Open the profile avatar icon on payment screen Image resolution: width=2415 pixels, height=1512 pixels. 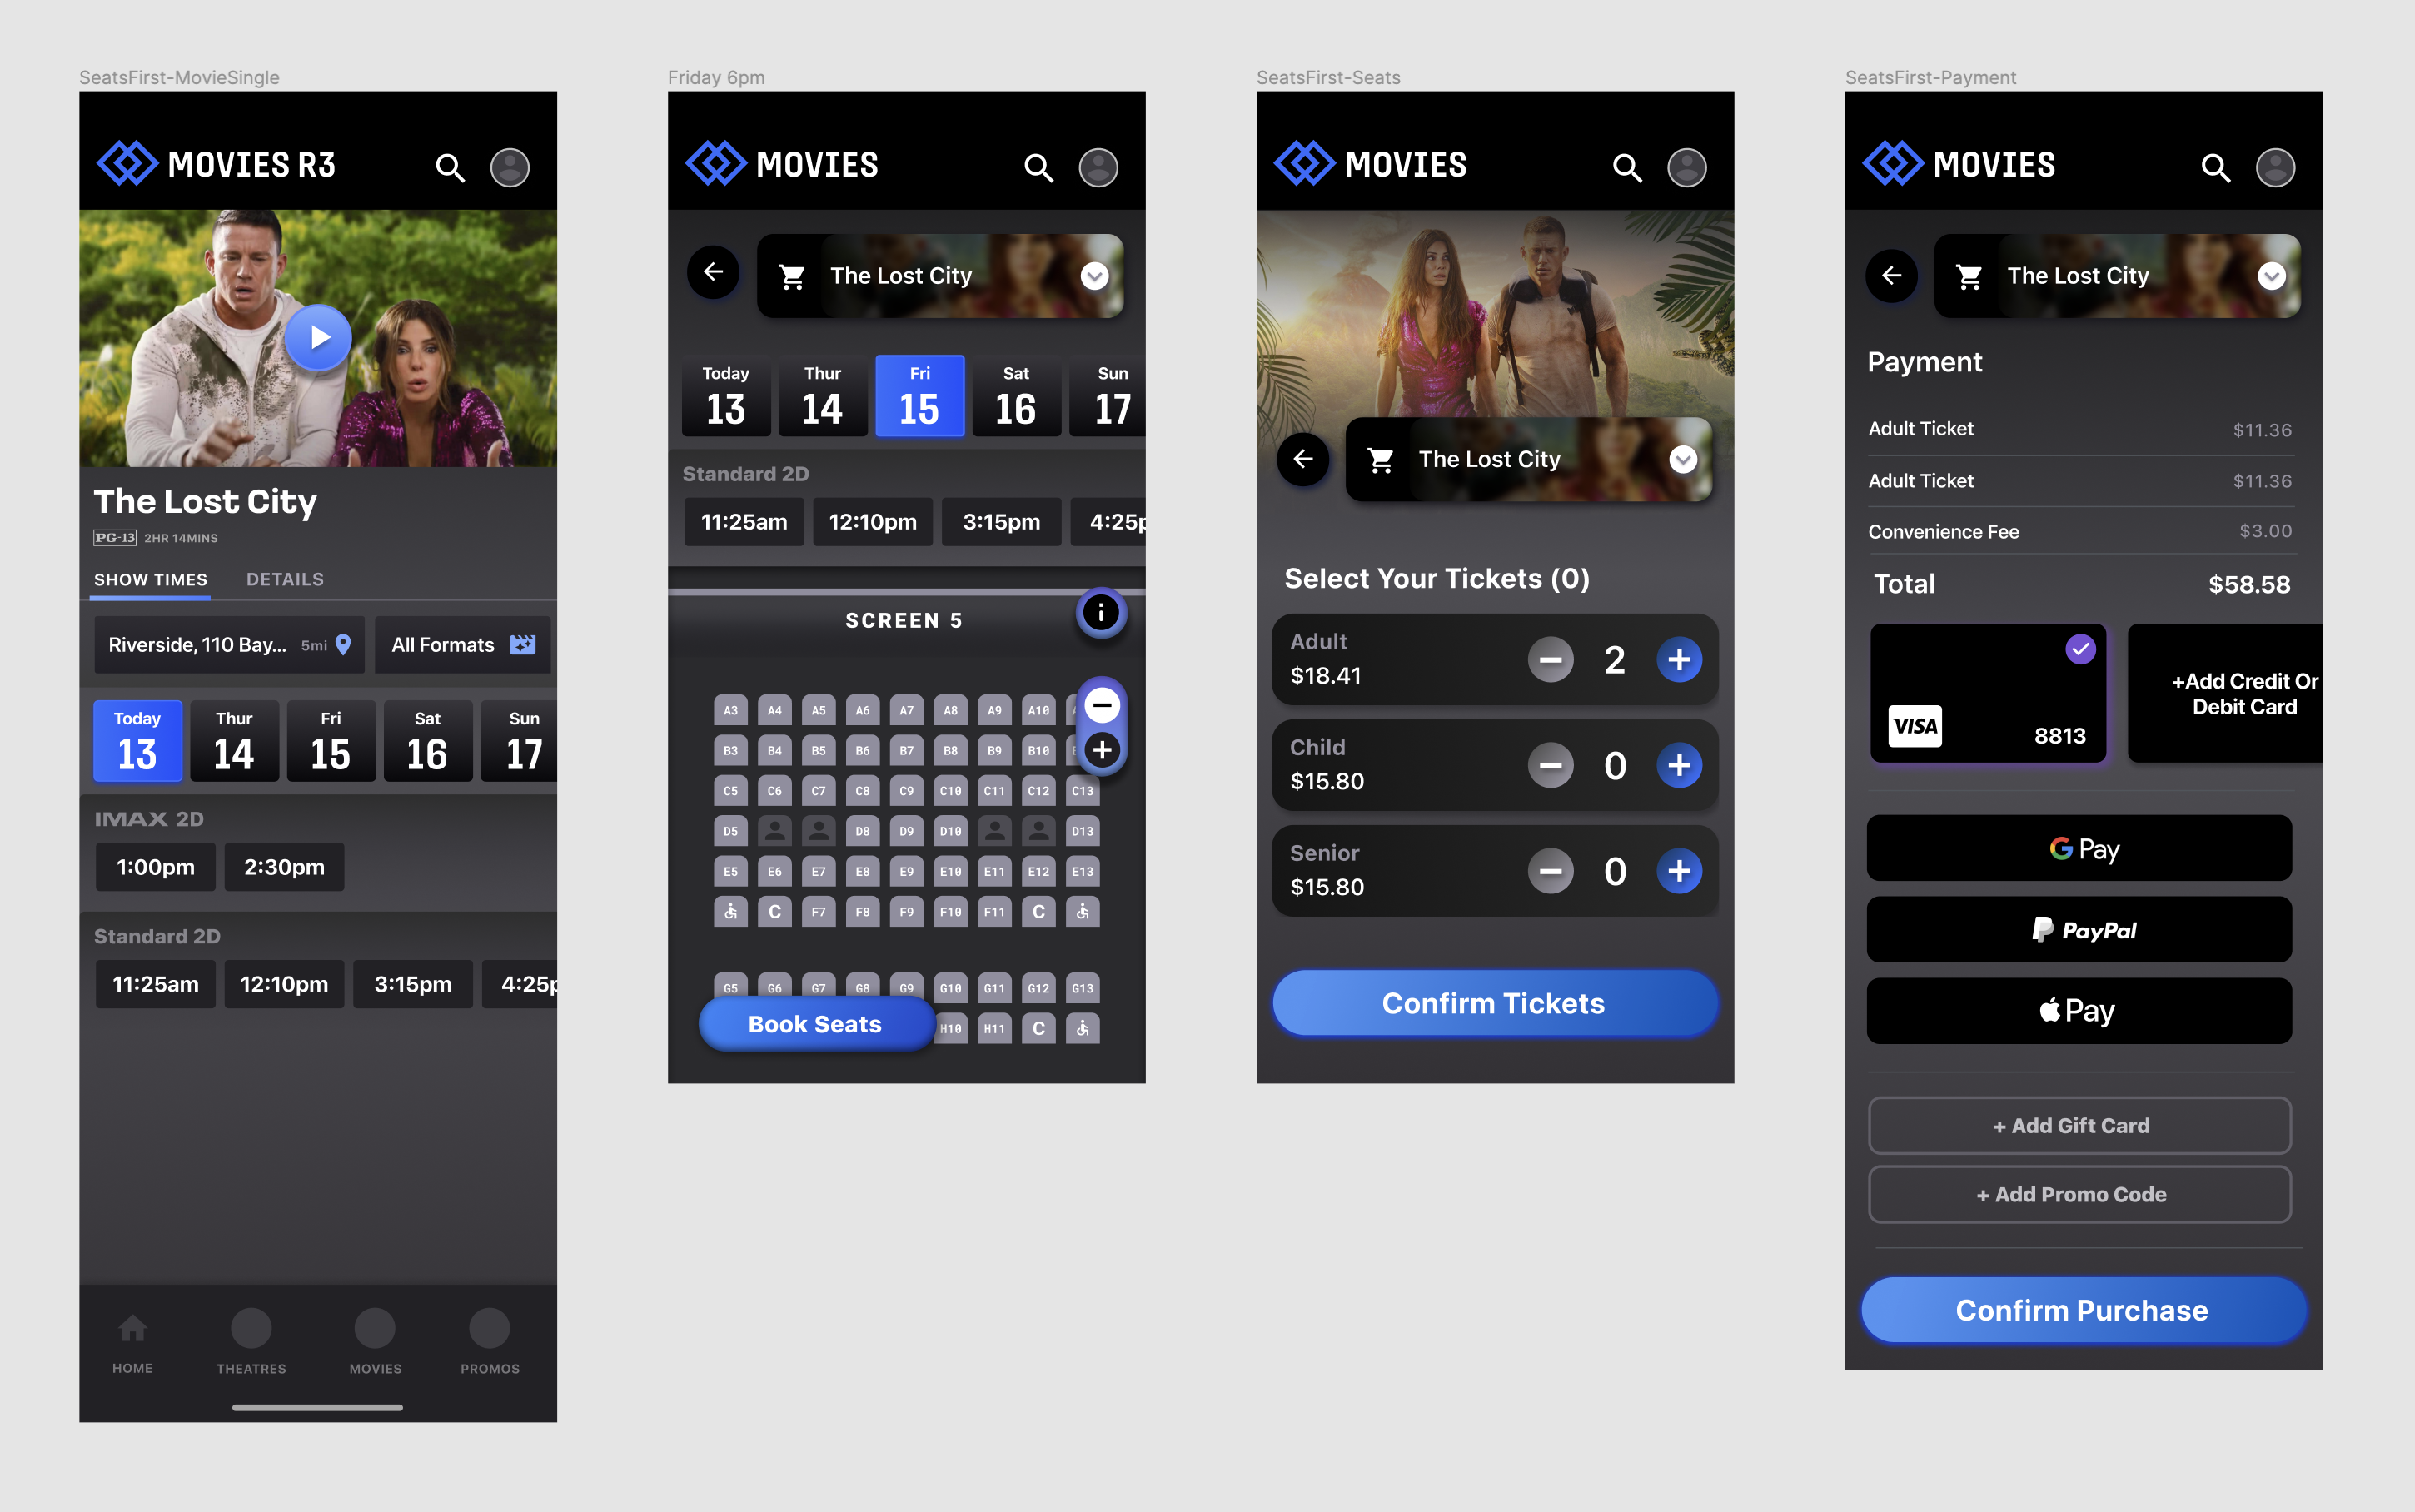[x=2276, y=168]
